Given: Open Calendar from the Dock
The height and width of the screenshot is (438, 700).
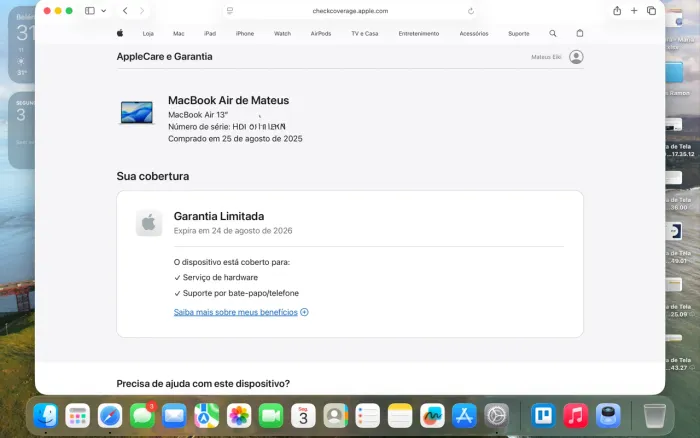Looking at the screenshot, I should pos(304,416).
